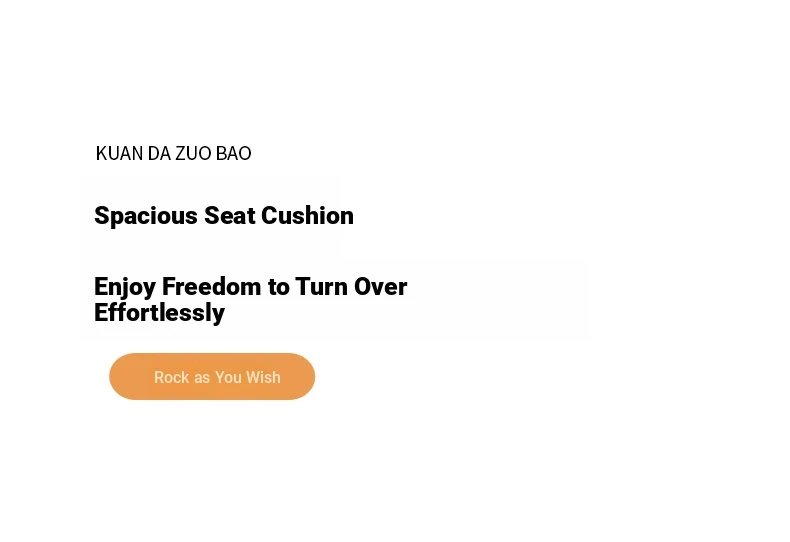Click the word ZUO in the top label
The image size is (790, 542).
tap(193, 153)
